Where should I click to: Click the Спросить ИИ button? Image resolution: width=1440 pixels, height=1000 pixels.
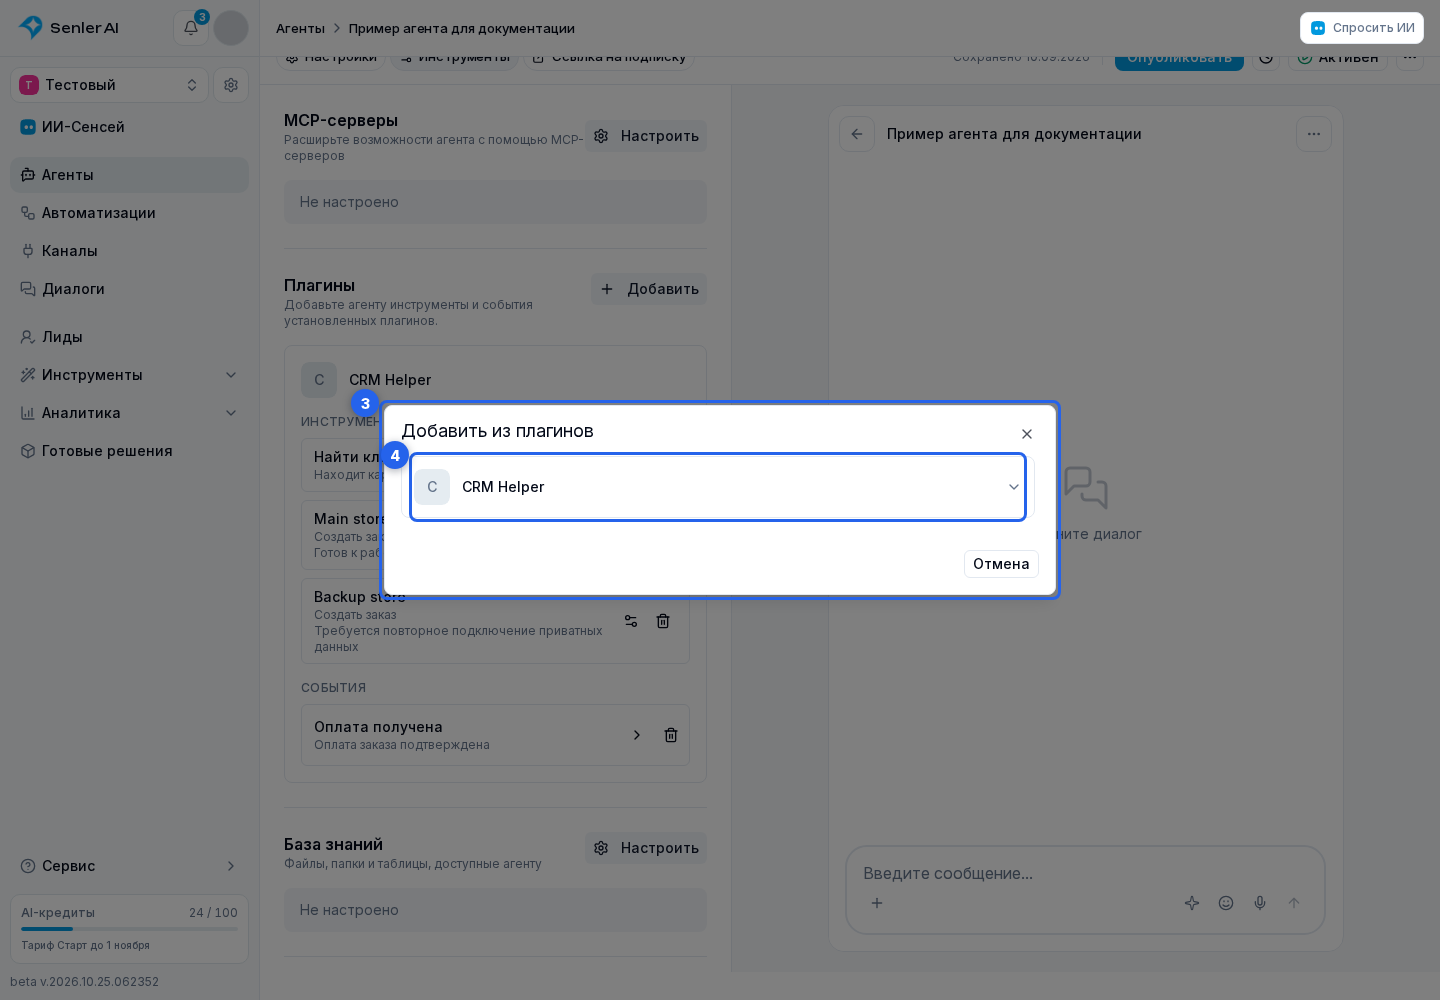click(x=1362, y=28)
